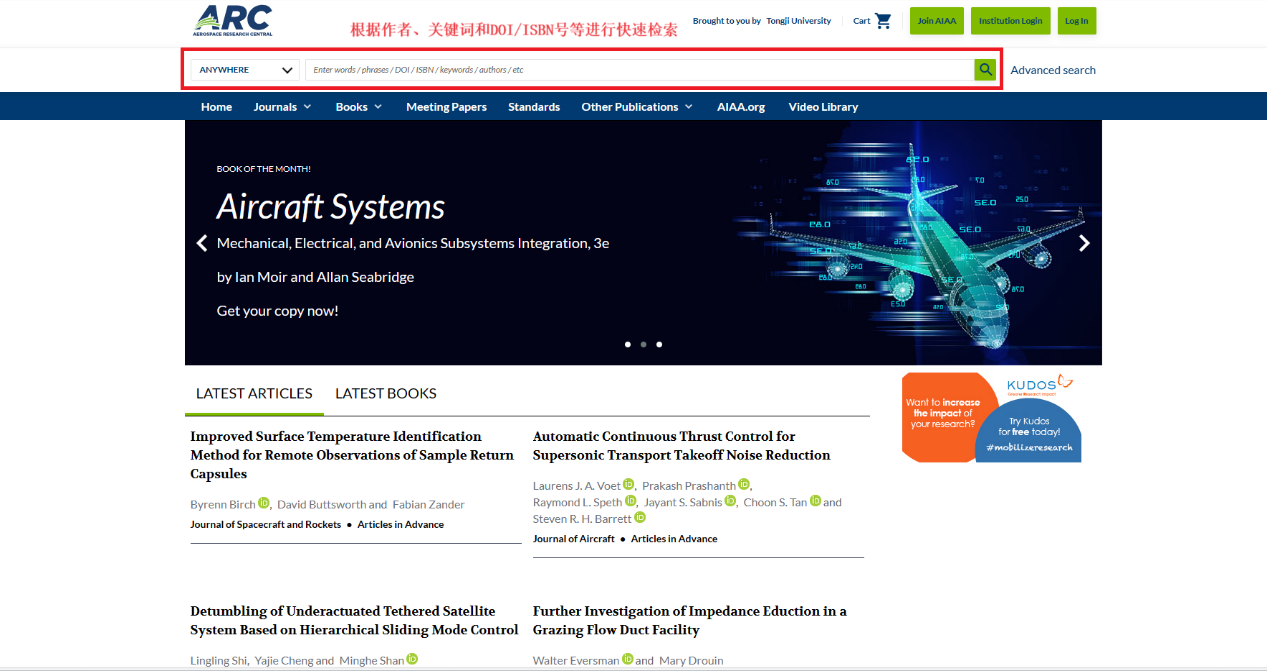
Task: Open Walter Eversman's ORCID icon
Action: tap(628, 659)
